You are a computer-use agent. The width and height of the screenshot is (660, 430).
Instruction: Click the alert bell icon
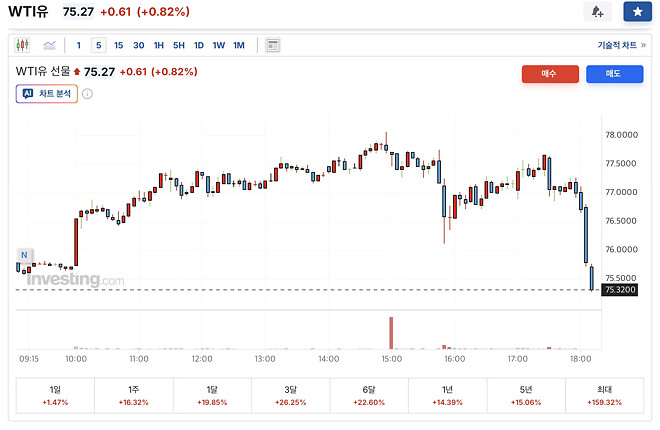click(597, 12)
